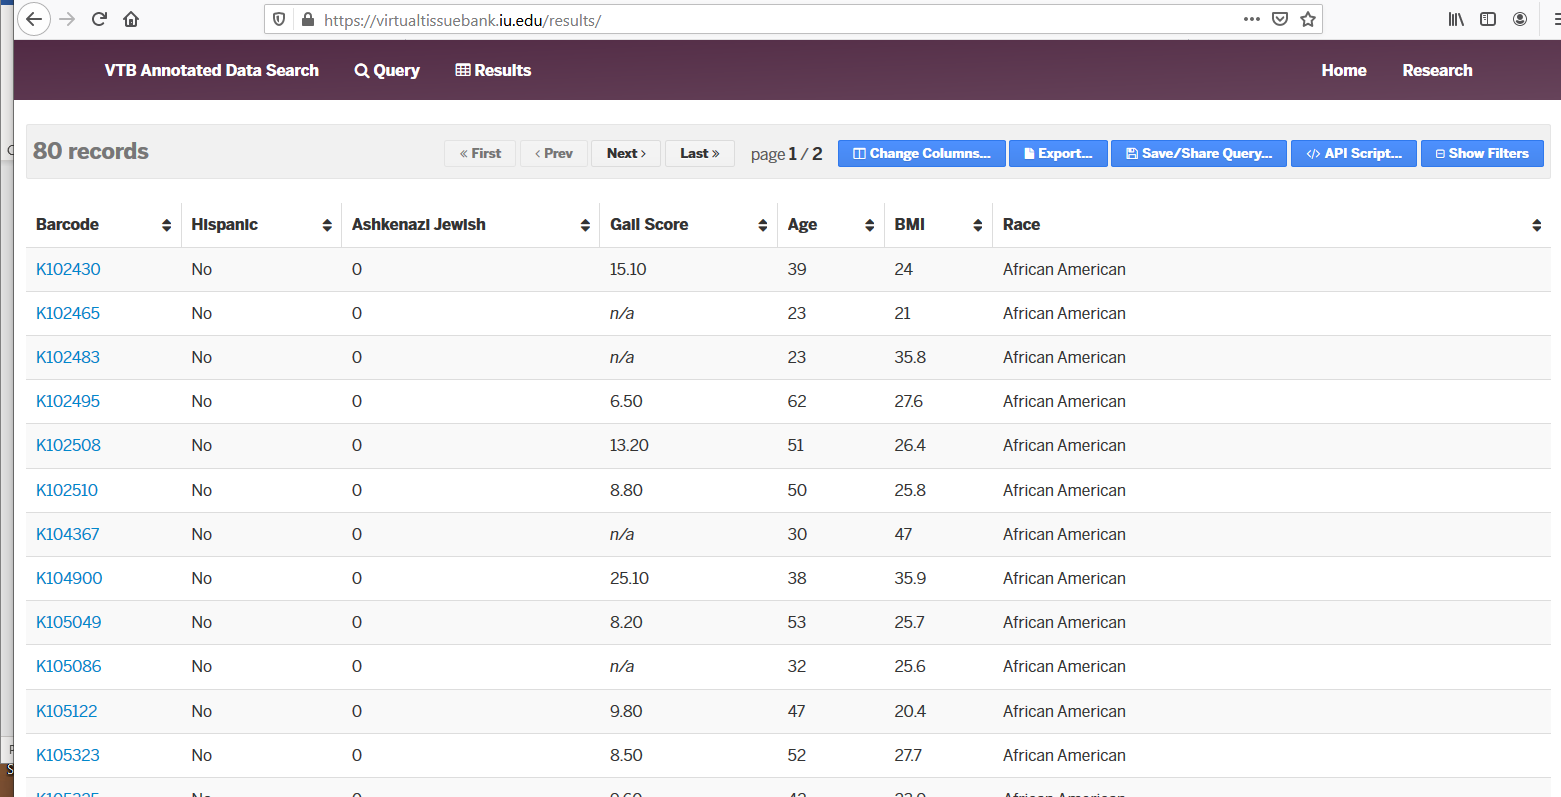
Task: Click Gail Score value 25.10
Action: [x=629, y=578]
